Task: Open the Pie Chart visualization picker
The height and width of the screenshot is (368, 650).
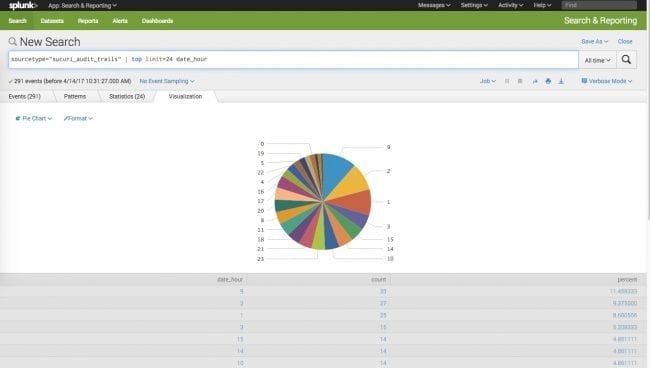Action: [x=34, y=119]
